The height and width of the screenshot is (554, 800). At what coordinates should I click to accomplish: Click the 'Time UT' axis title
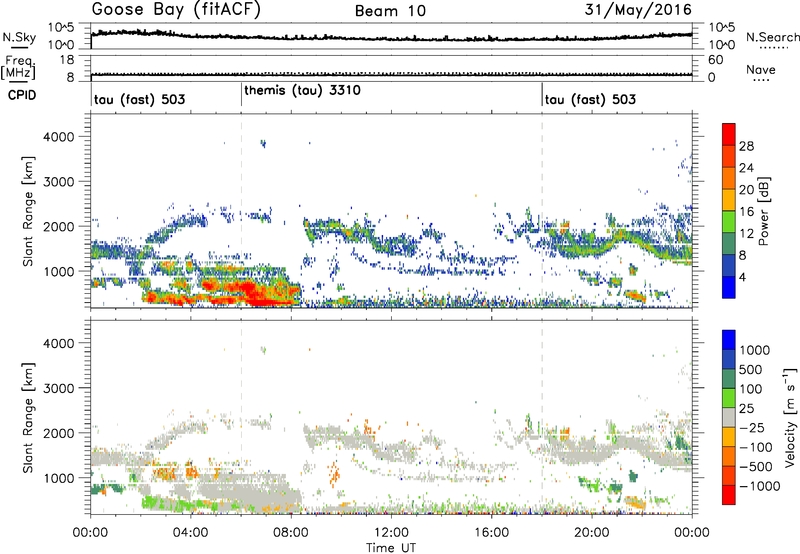[391, 548]
